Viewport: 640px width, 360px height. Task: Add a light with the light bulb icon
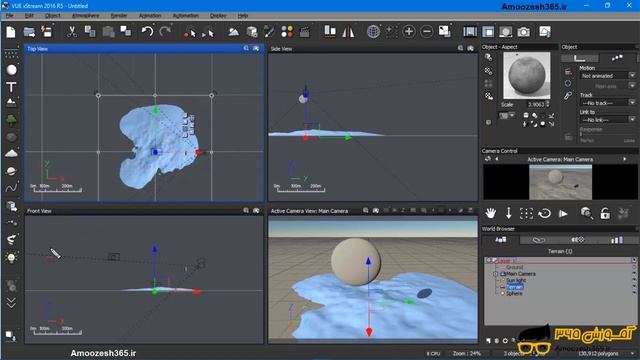pyautogui.click(x=11, y=258)
